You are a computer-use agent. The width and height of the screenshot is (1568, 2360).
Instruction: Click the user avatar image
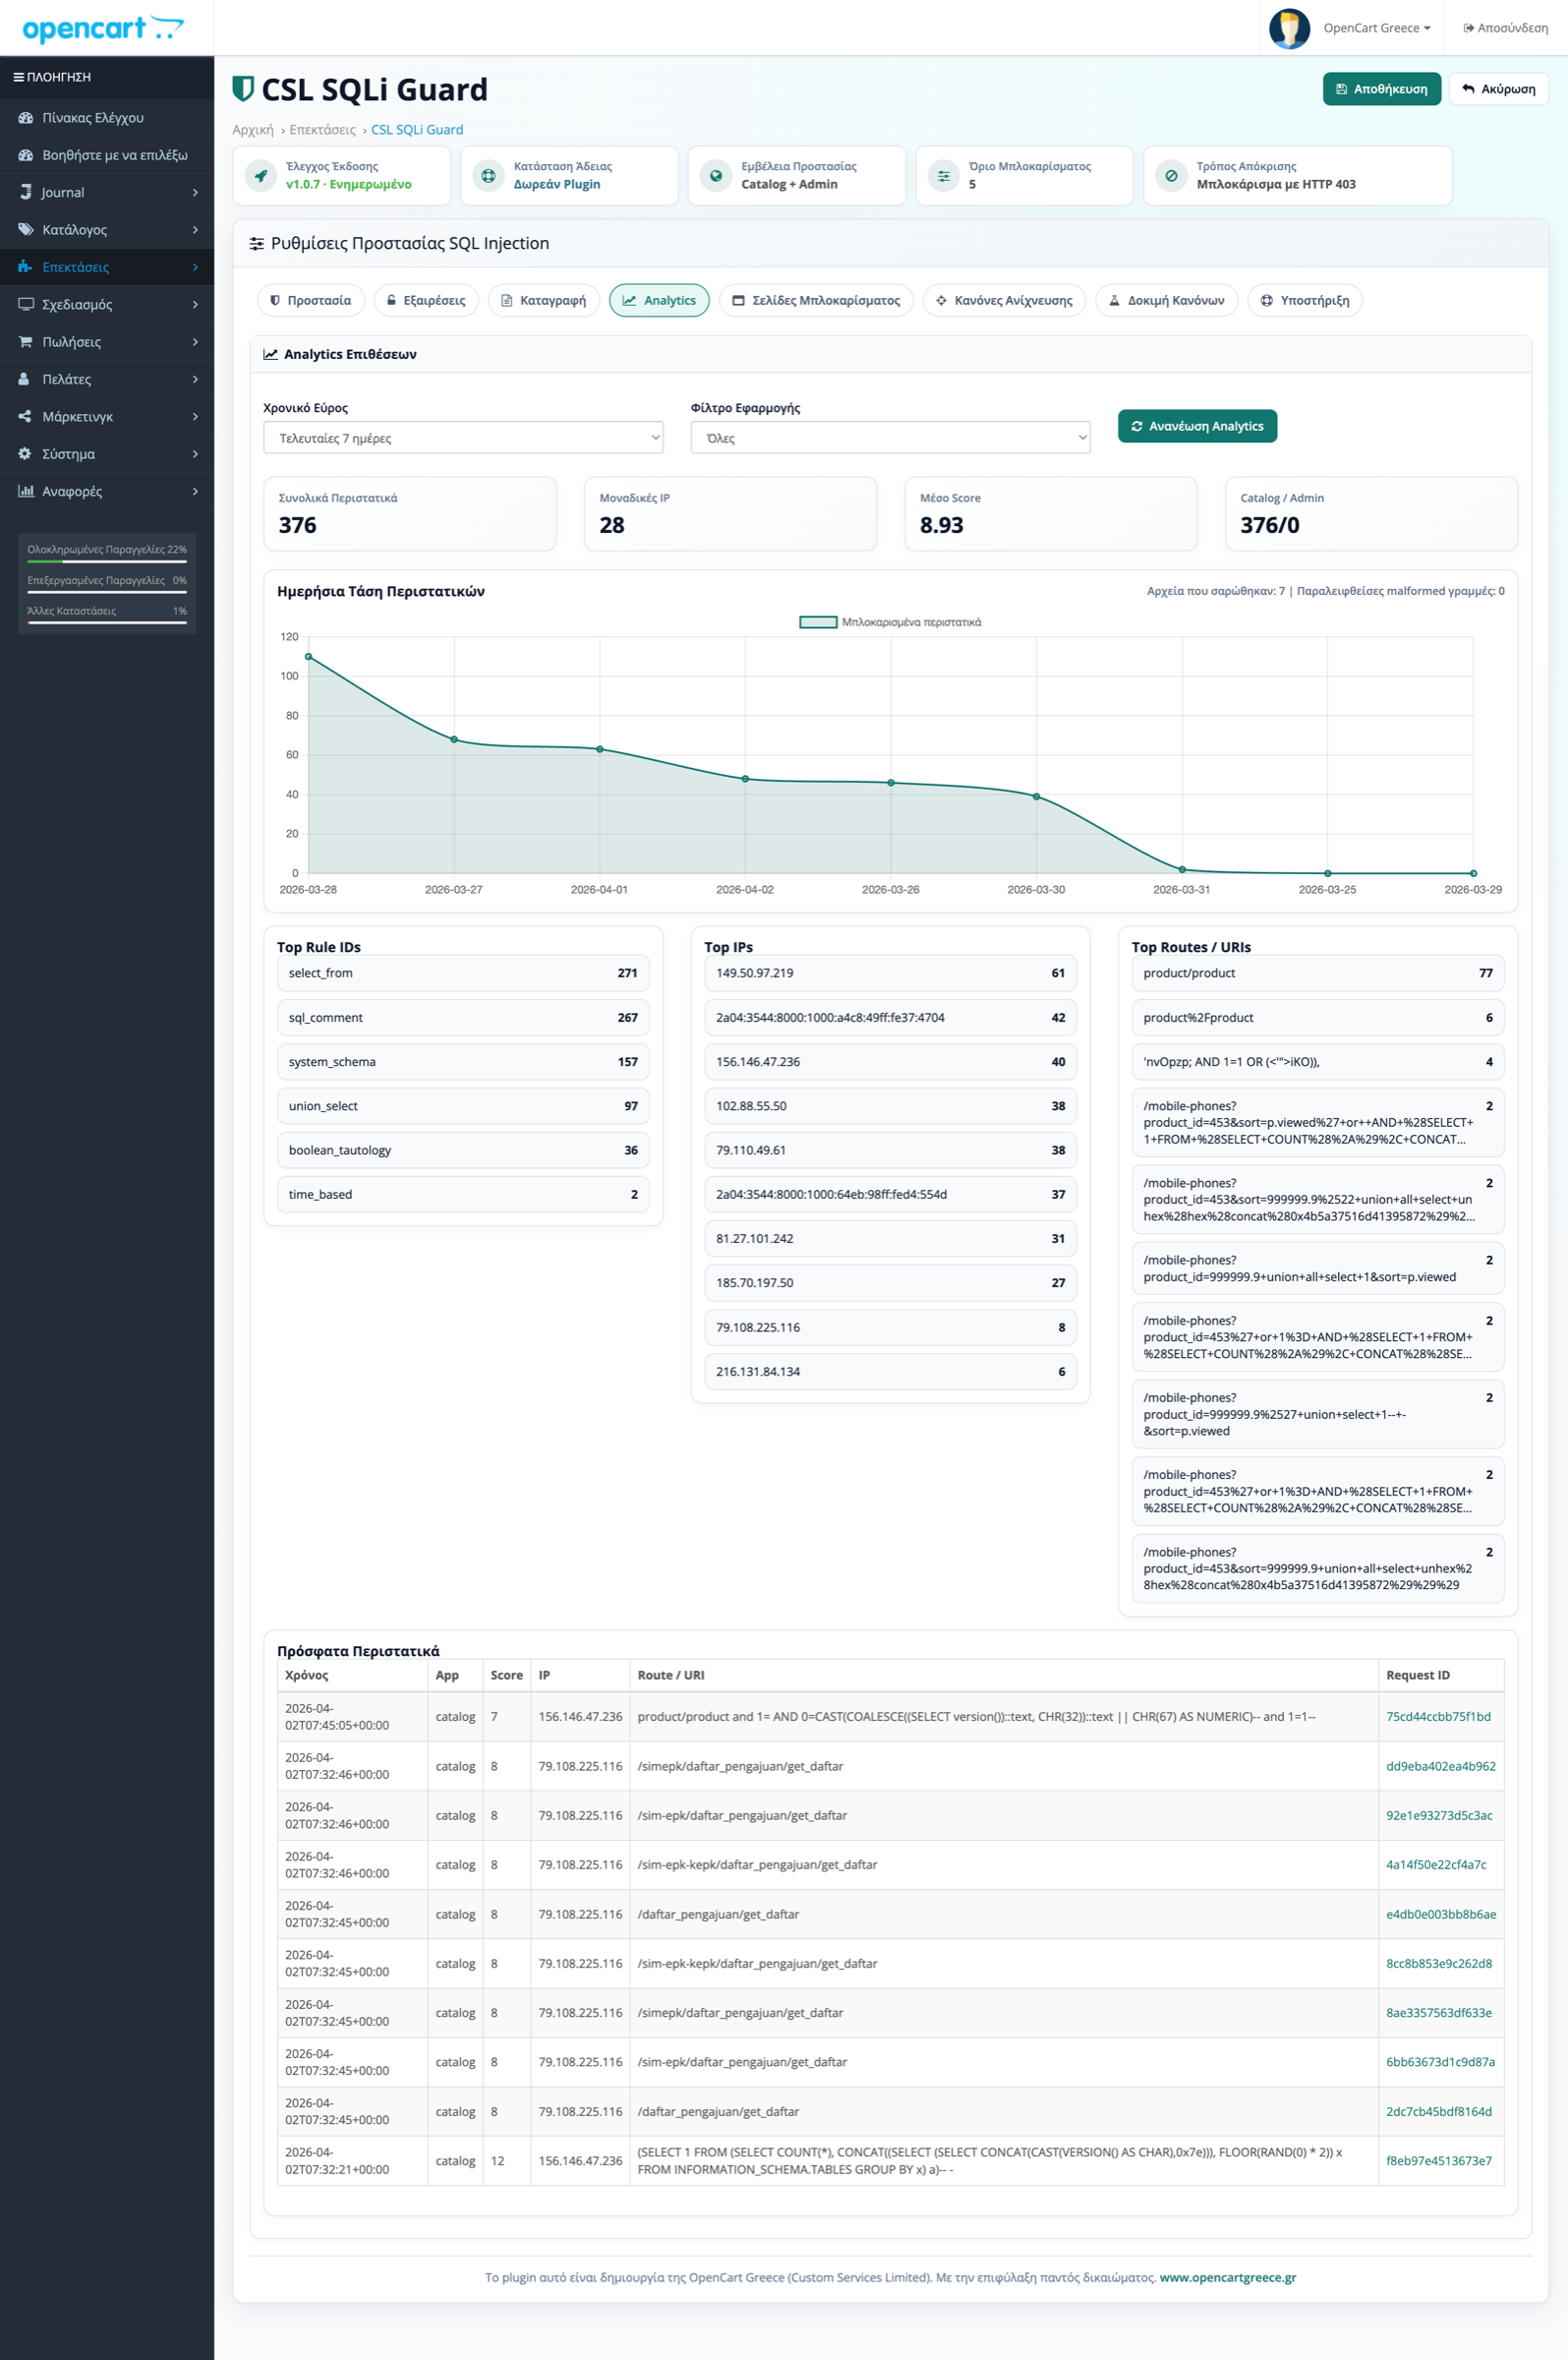point(1289,28)
